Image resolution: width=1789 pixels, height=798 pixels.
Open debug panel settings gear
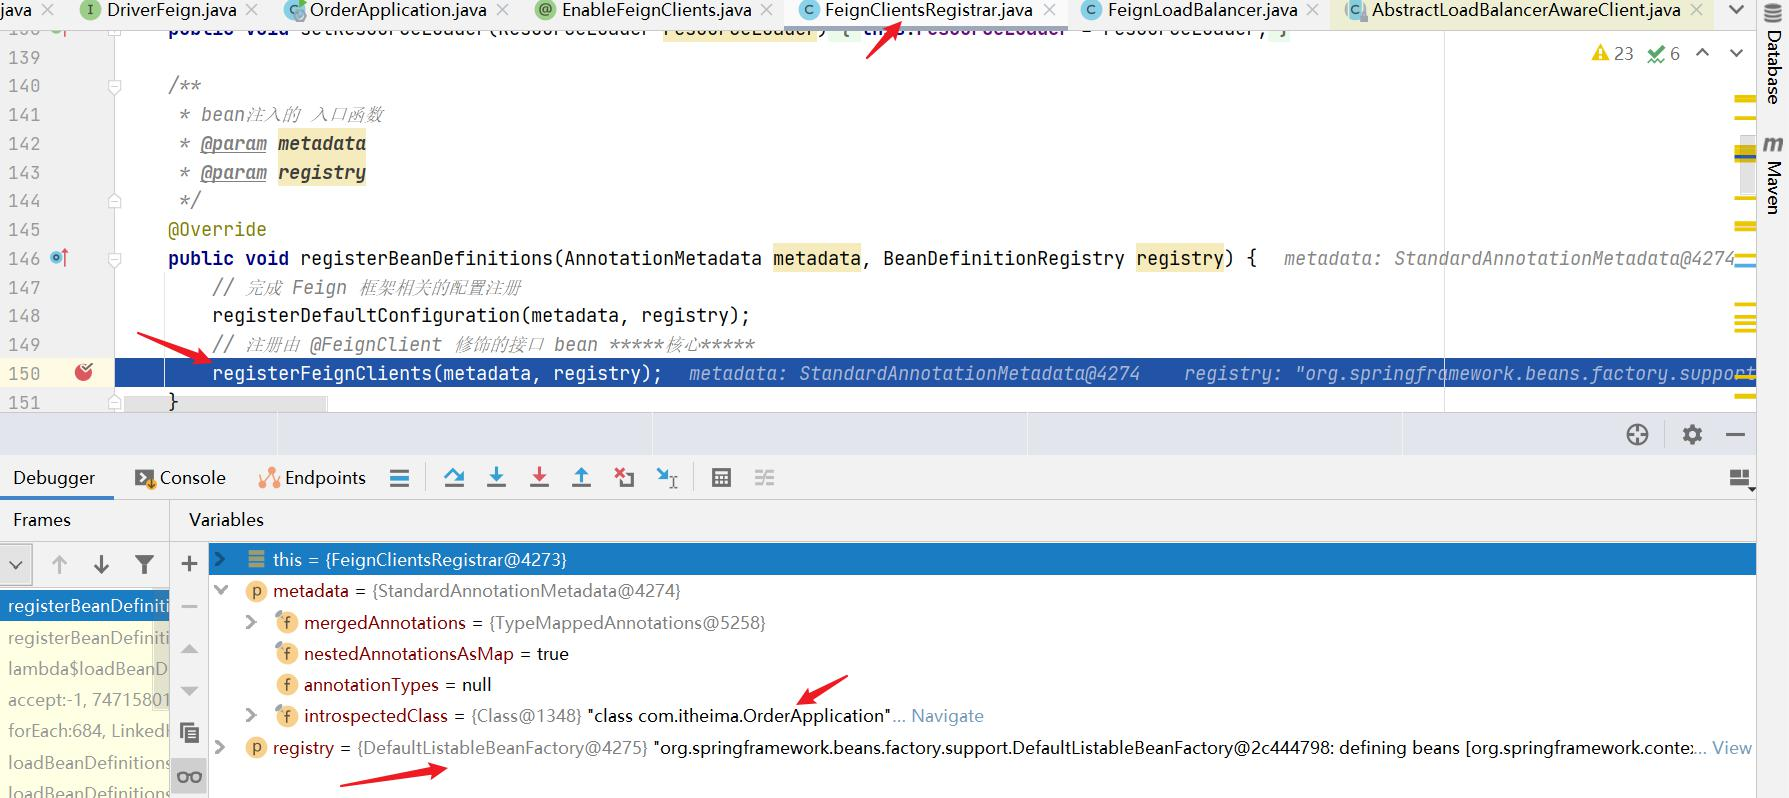tap(1692, 434)
